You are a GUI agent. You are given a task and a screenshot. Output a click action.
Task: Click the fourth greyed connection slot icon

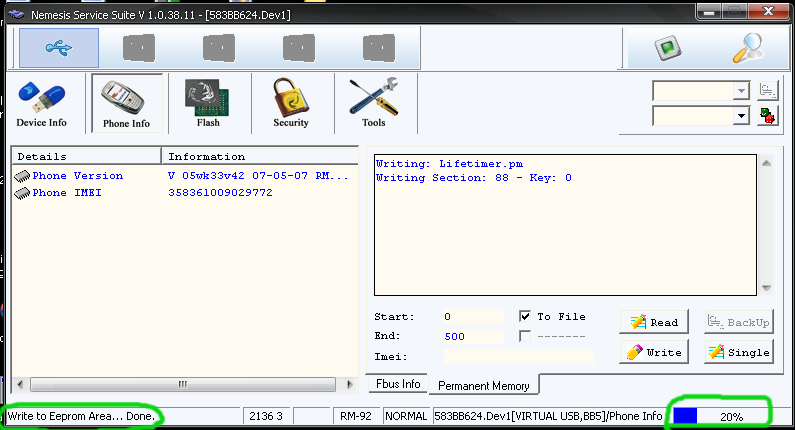299,48
